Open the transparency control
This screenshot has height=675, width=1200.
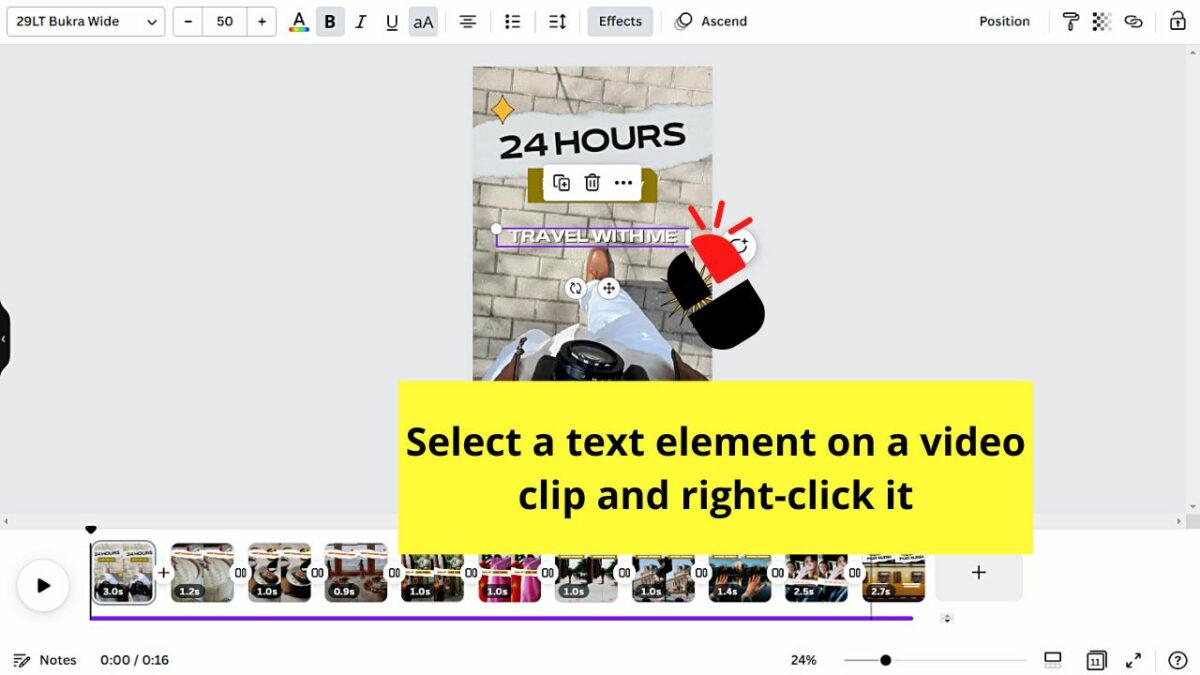(1101, 21)
